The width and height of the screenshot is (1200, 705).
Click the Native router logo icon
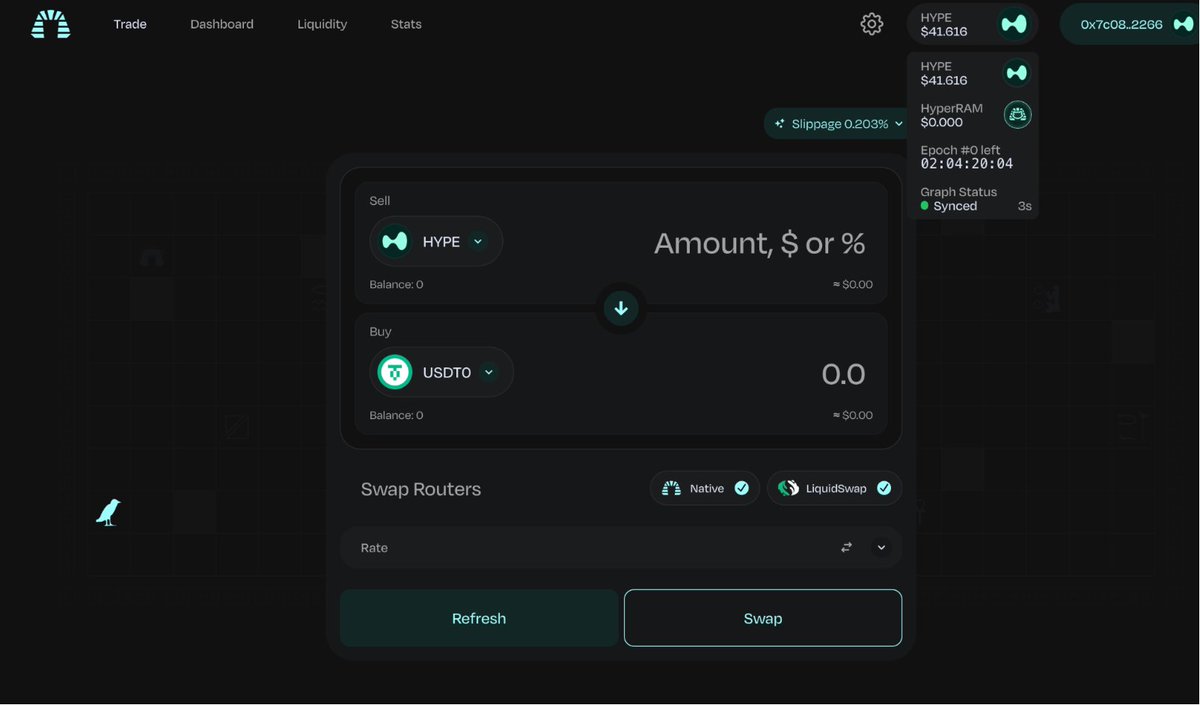coord(672,488)
